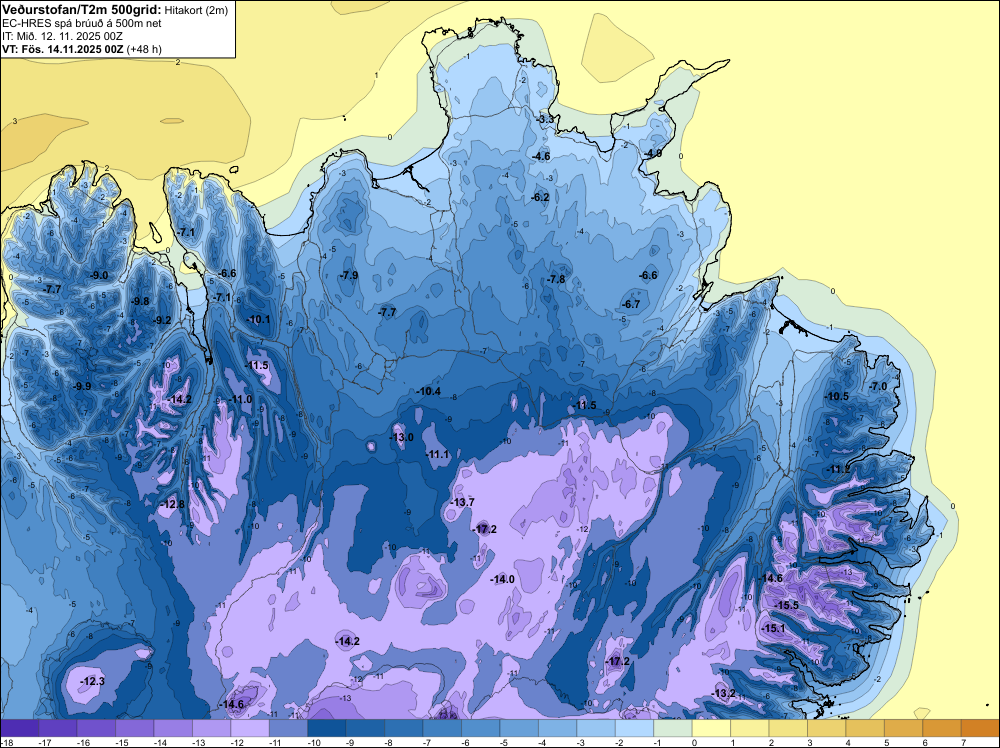The width and height of the screenshot is (1000, 748).
Task: Select the -8 label on the color scale
Action: click(x=389, y=742)
